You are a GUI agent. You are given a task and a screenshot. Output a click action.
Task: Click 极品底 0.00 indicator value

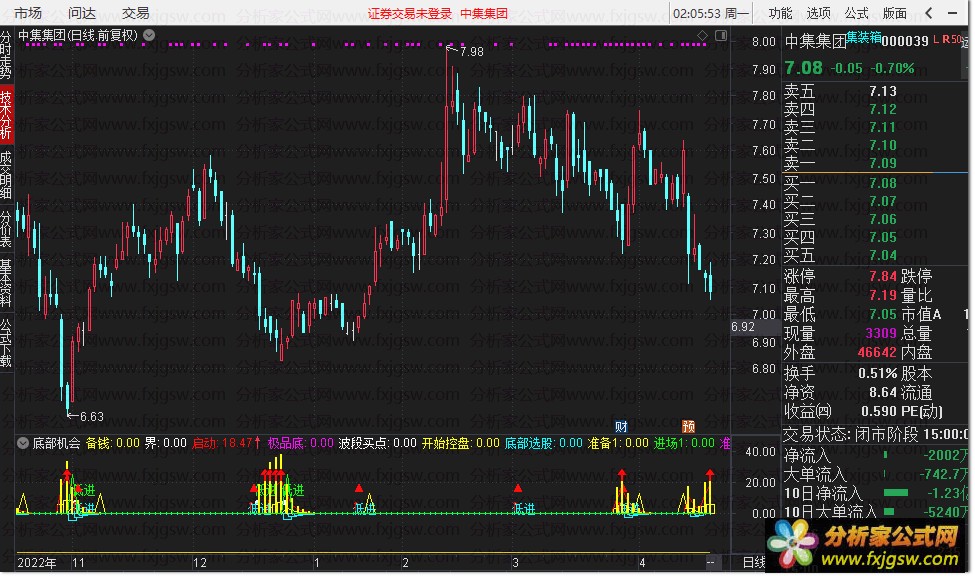click(301, 443)
